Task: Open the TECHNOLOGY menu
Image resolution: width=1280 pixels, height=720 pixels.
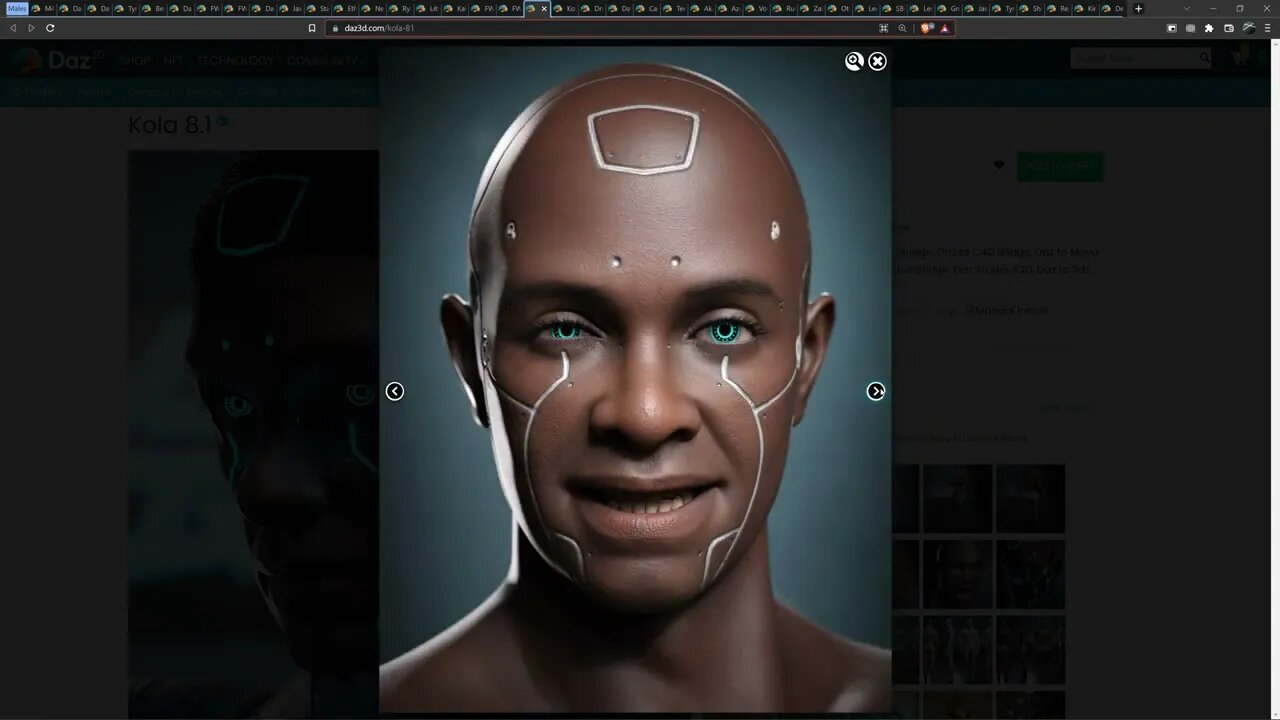Action: point(235,61)
